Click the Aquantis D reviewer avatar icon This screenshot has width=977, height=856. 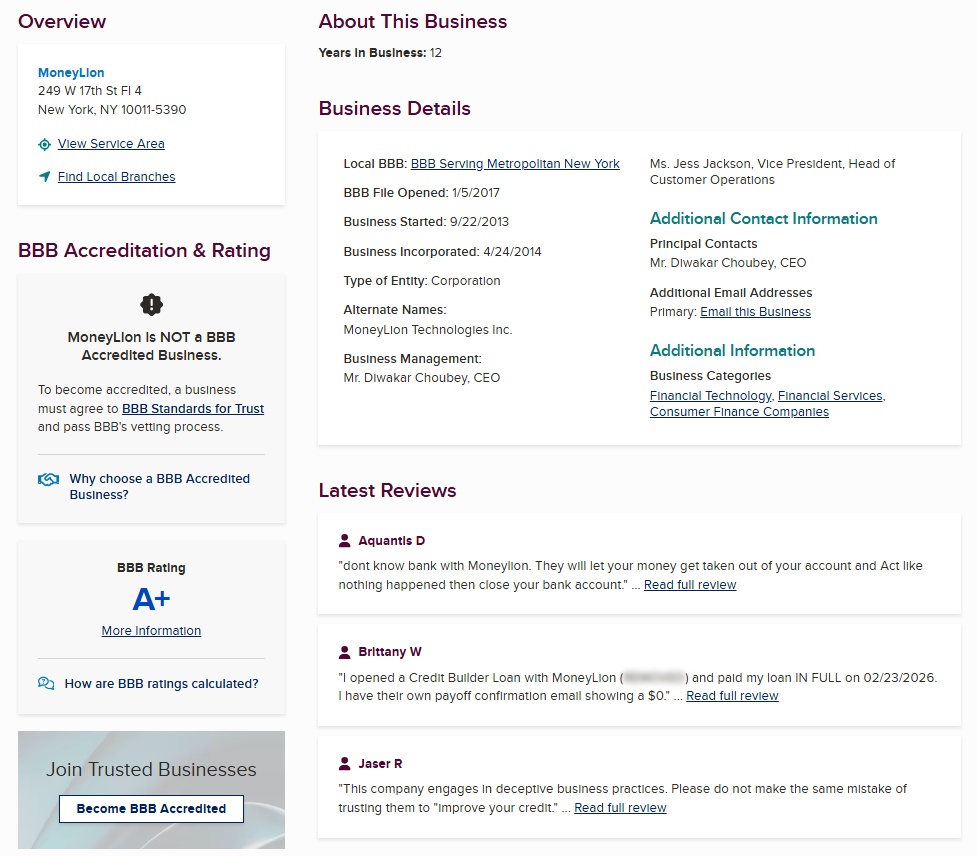[345, 541]
